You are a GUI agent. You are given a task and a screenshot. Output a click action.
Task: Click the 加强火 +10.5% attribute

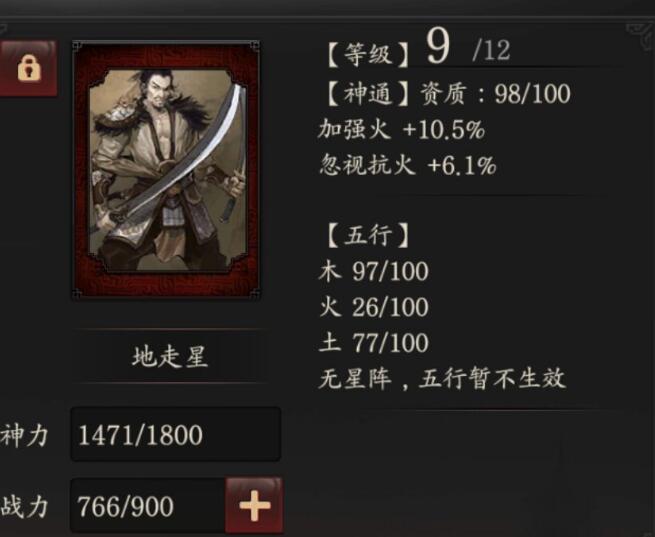(x=401, y=129)
